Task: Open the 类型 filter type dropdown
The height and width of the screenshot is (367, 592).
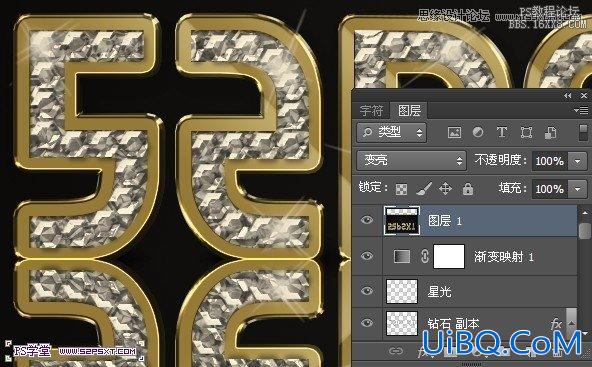Action: (x=392, y=132)
